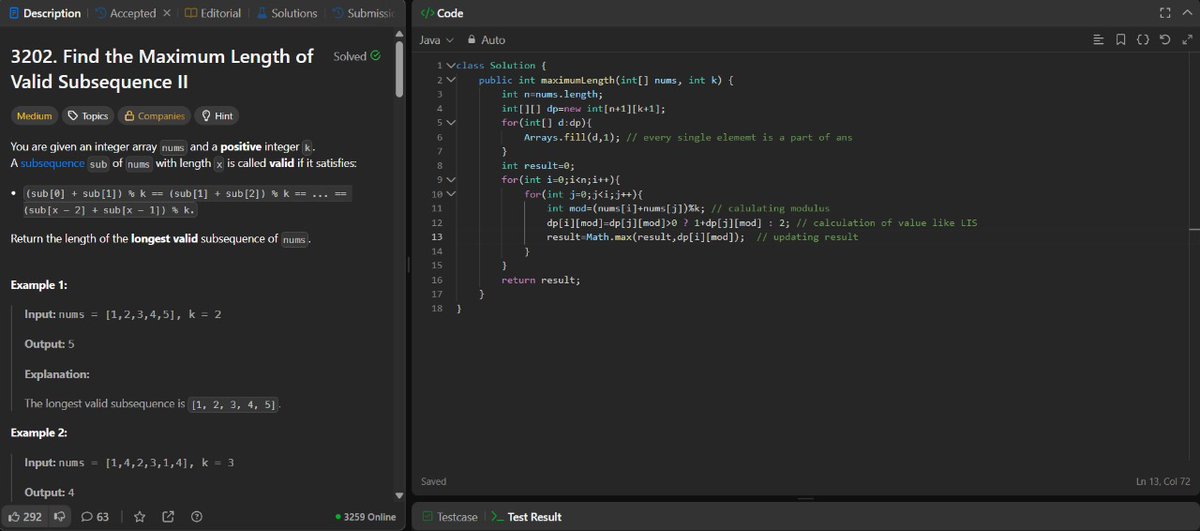The width and height of the screenshot is (1200, 531).
Task: Expand the editor with the diagonal arrows icon
Action: coord(1186,40)
